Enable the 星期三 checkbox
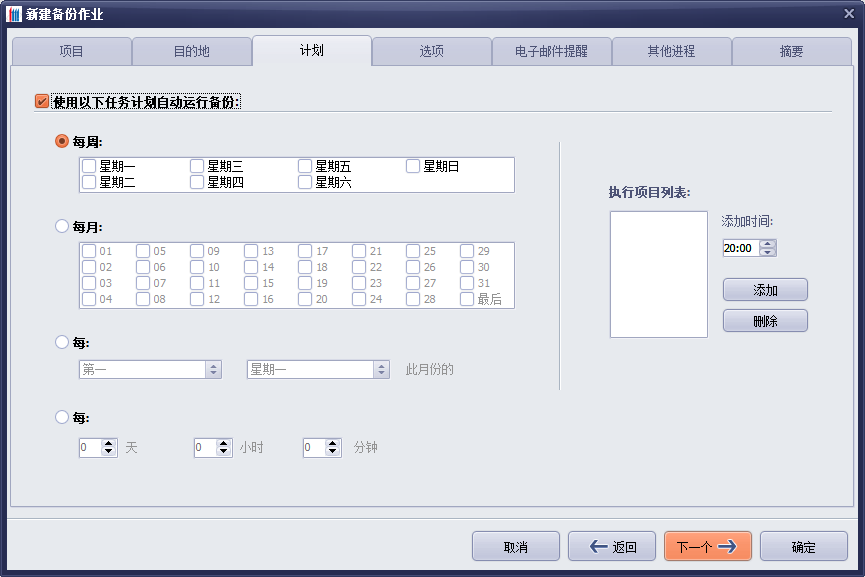This screenshot has height=577, width=865. pyautogui.click(x=197, y=166)
